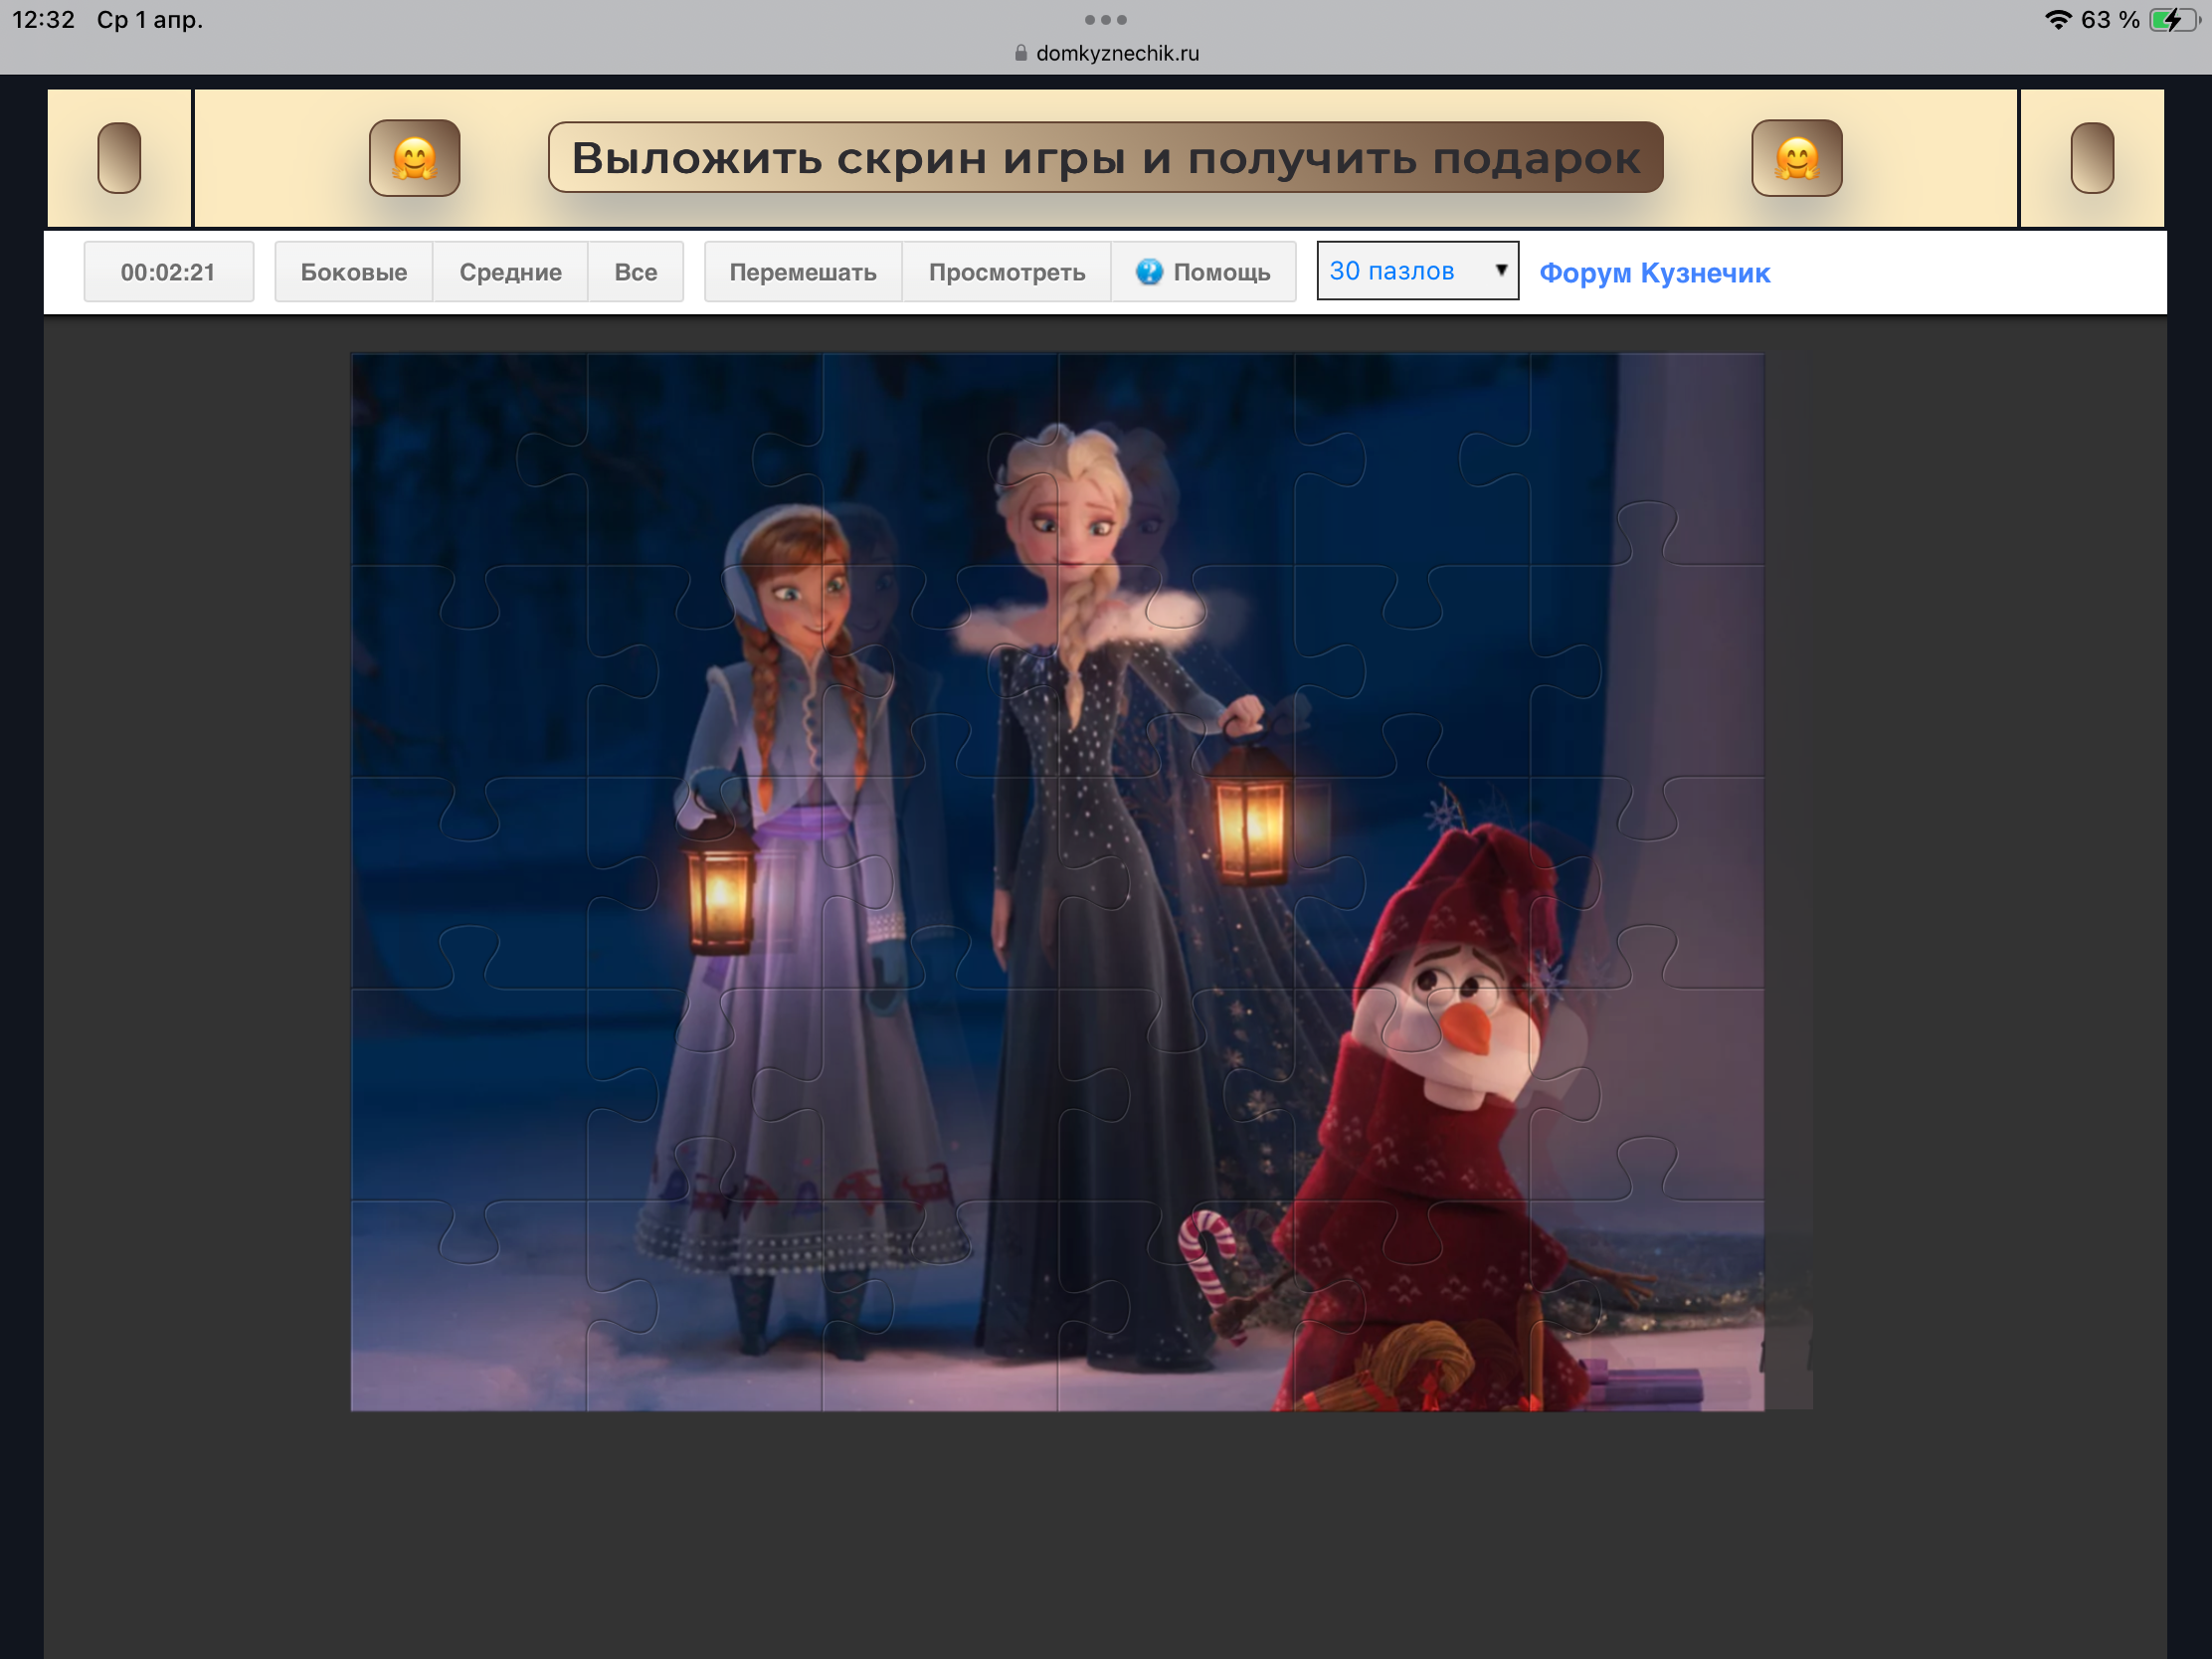Click the blue question-mark Помощь icon
2212x1659 pixels.
click(1149, 272)
